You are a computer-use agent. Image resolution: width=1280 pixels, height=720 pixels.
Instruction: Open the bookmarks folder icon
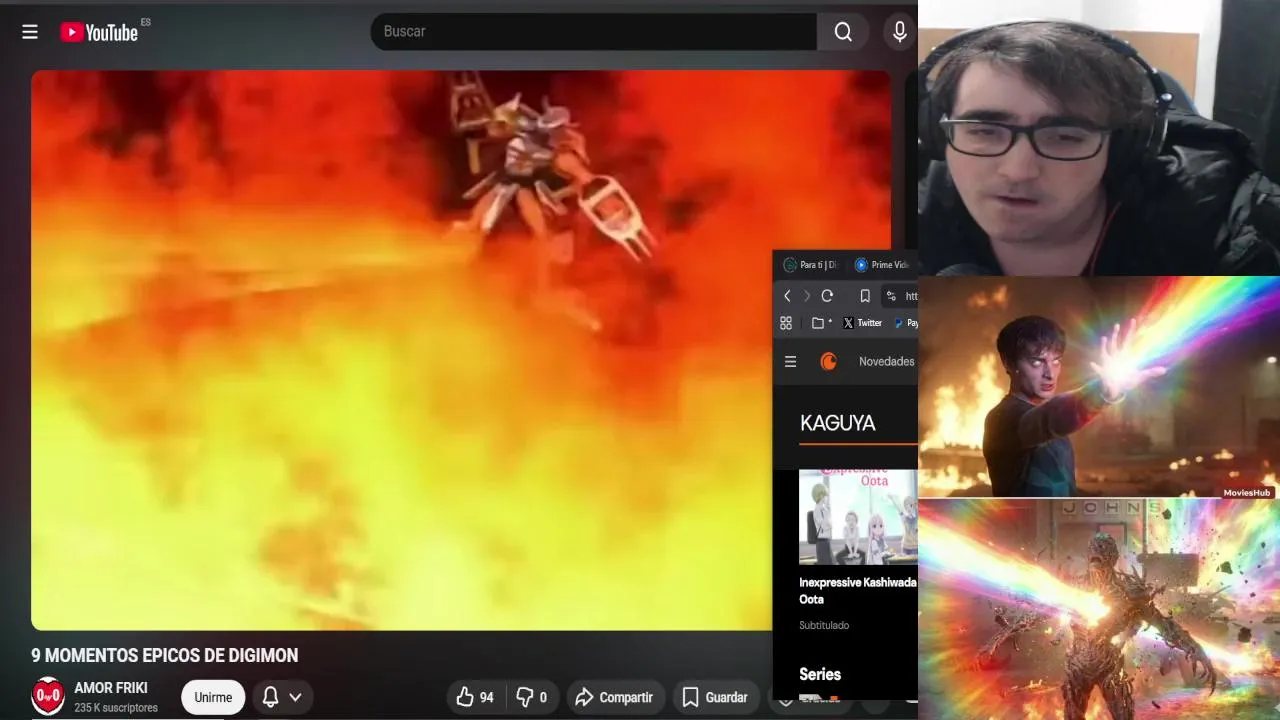coord(821,323)
